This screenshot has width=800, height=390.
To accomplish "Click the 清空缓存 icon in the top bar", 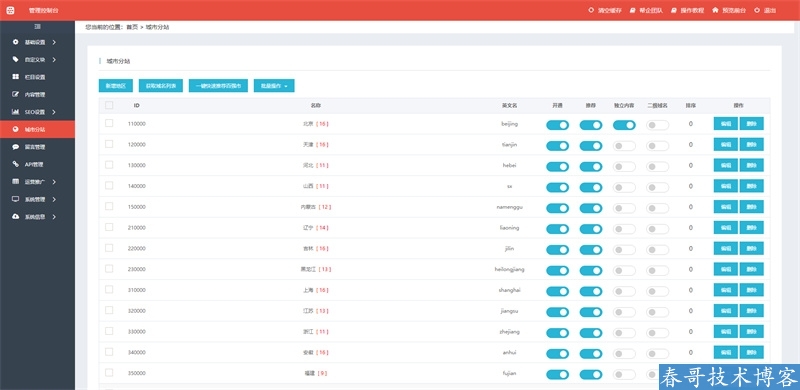I will pos(591,10).
